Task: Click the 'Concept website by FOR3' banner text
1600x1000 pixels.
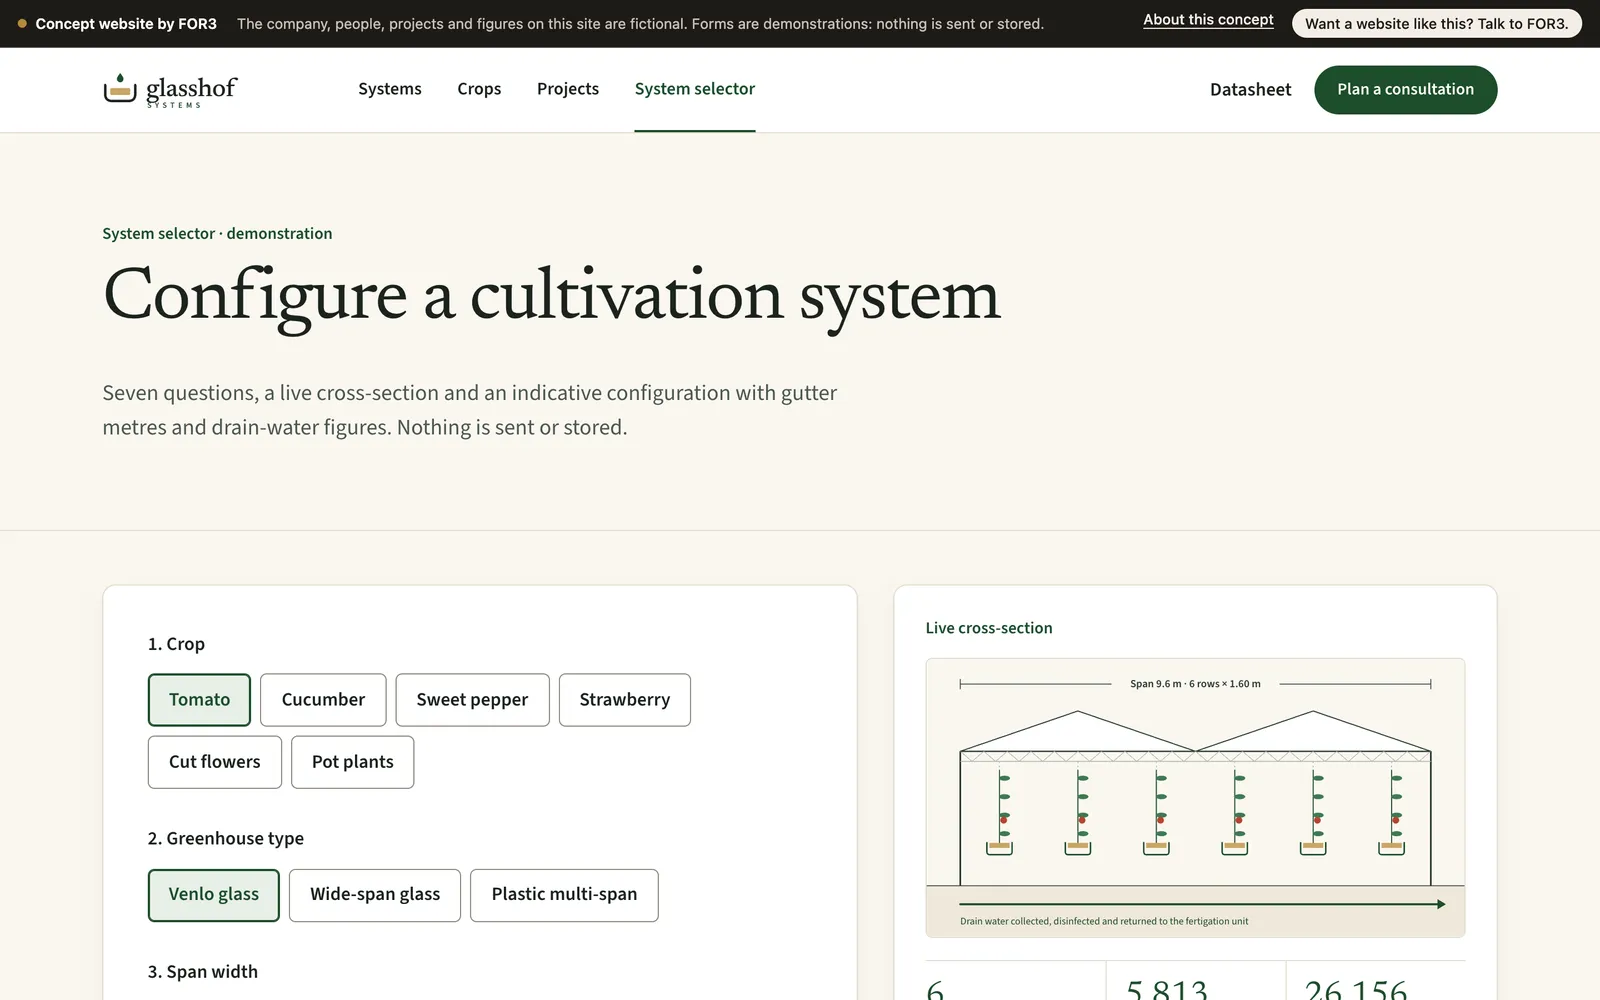Action: point(126,24)
